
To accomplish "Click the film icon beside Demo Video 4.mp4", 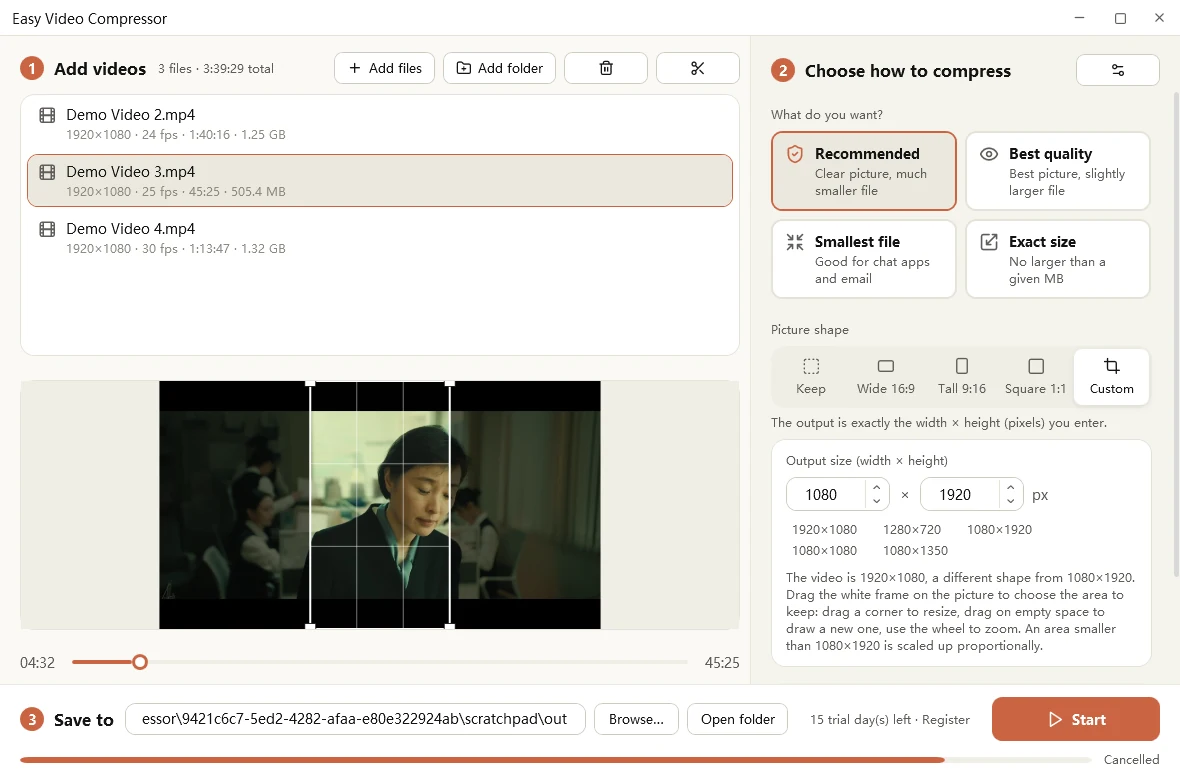I will (x=47, y=229).
